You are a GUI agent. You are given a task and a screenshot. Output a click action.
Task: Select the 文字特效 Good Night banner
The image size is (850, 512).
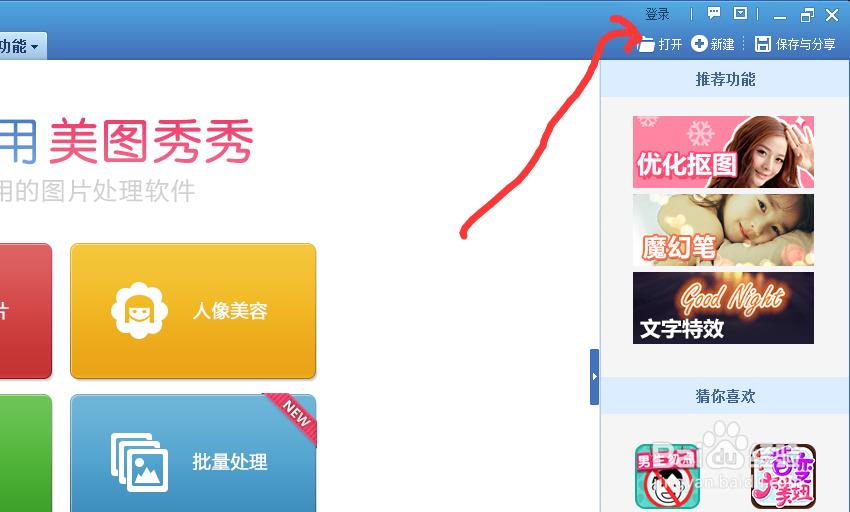coord(723,308)
